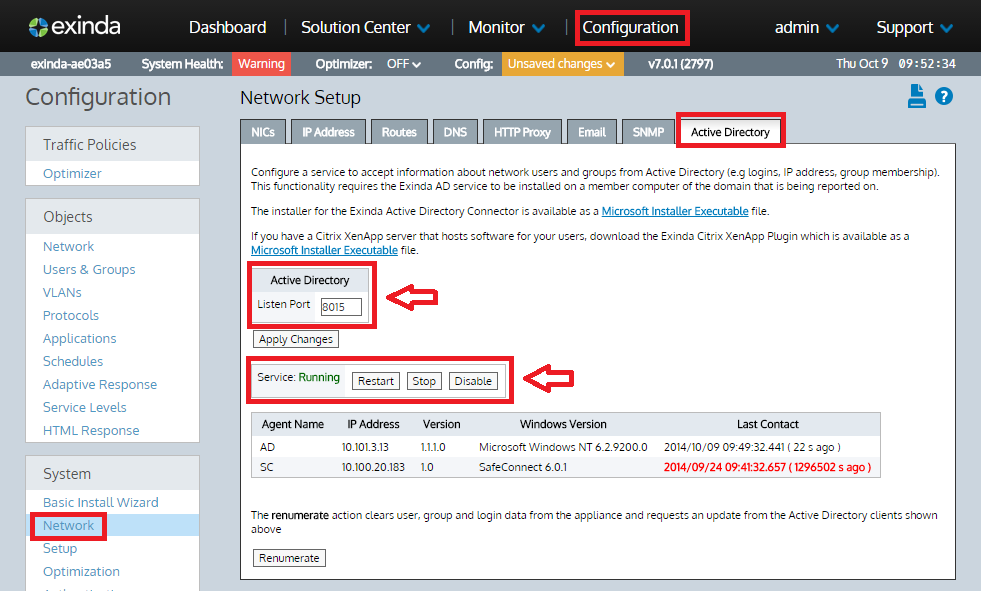The image size is (981, 591).
Task: Expand the Solution Center menu
Action: (365, 28)
